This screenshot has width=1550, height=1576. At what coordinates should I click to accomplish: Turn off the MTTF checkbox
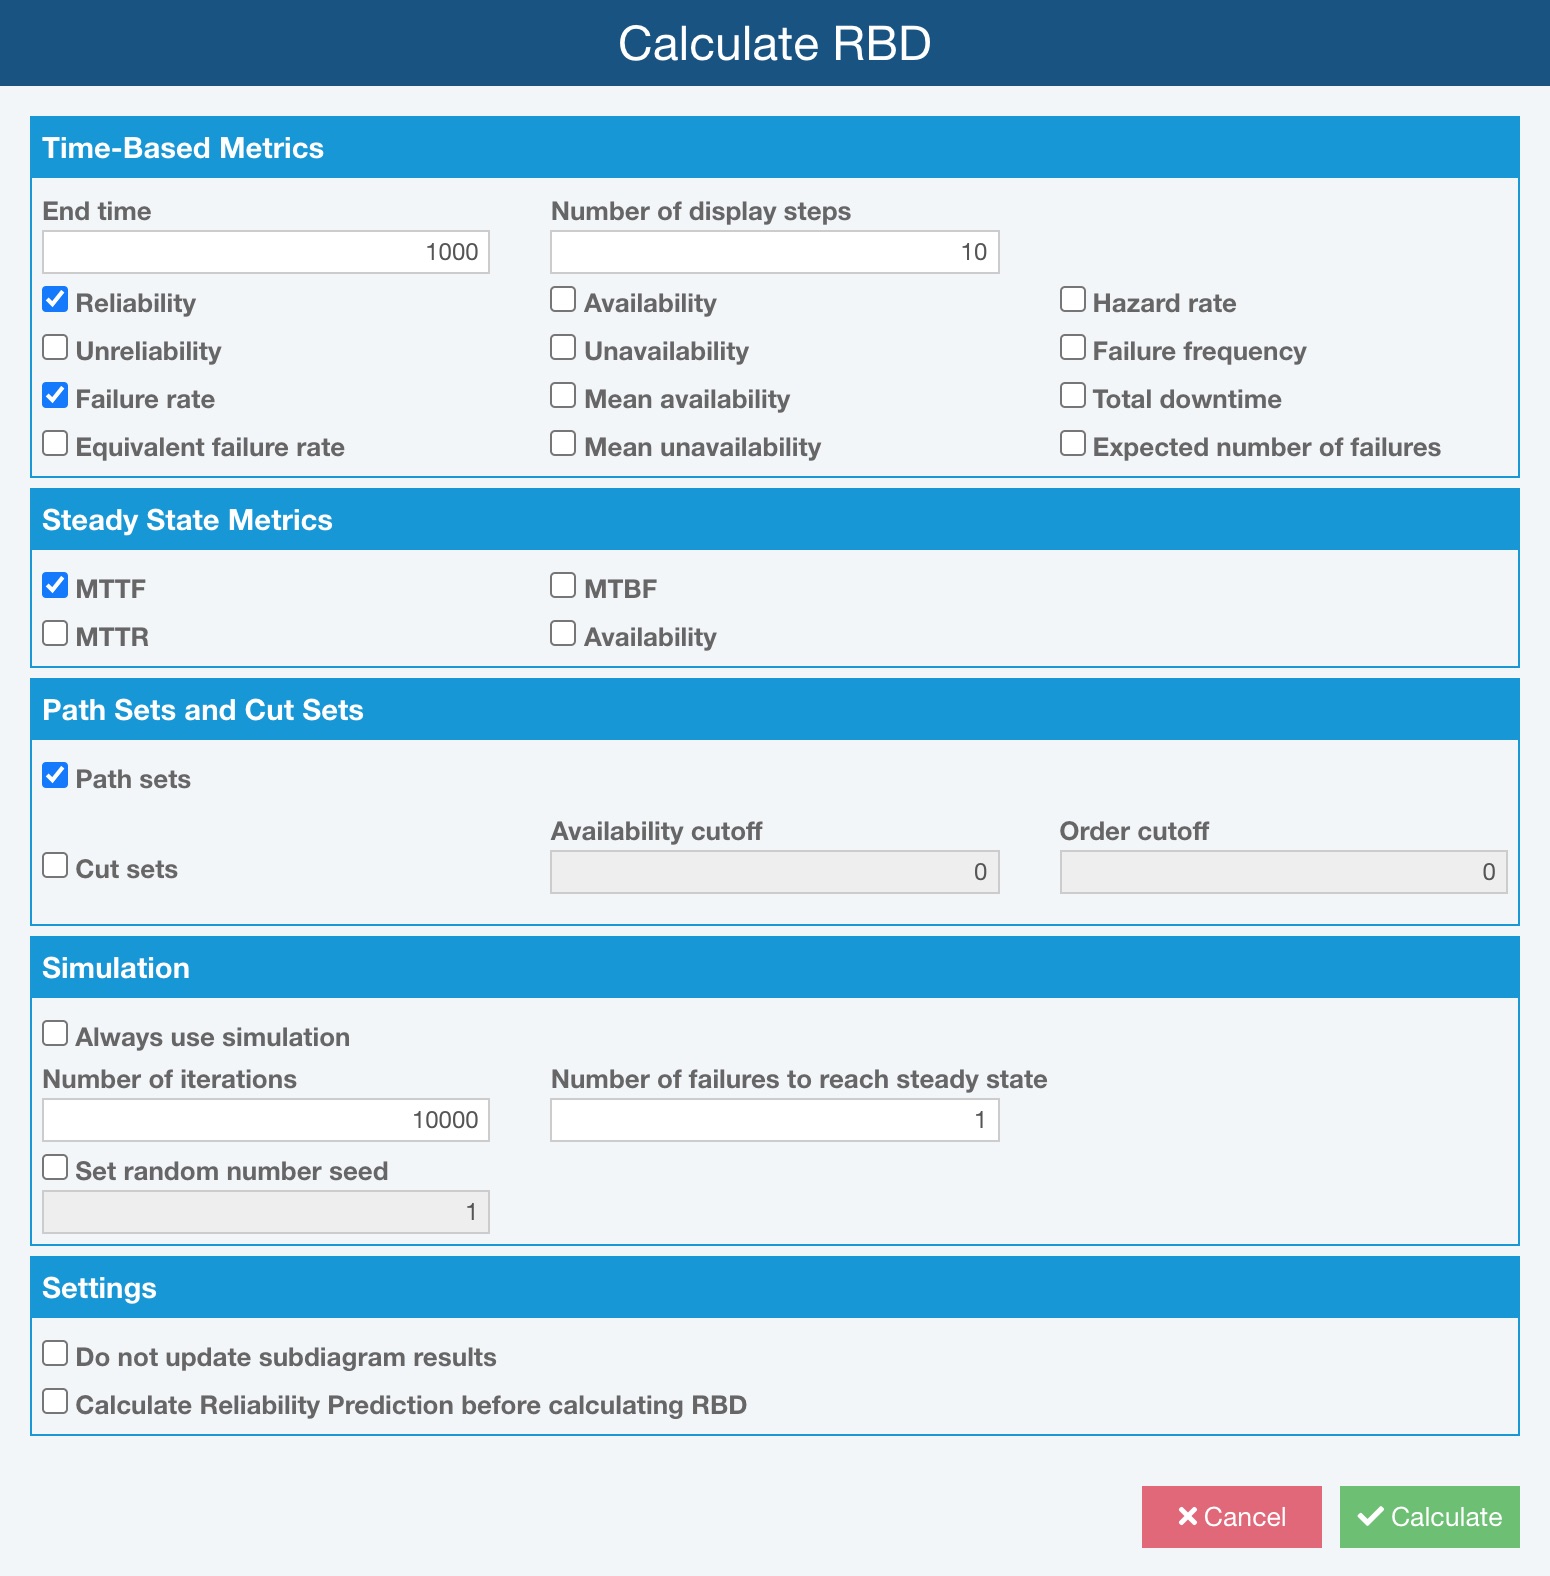pos(56,586)
